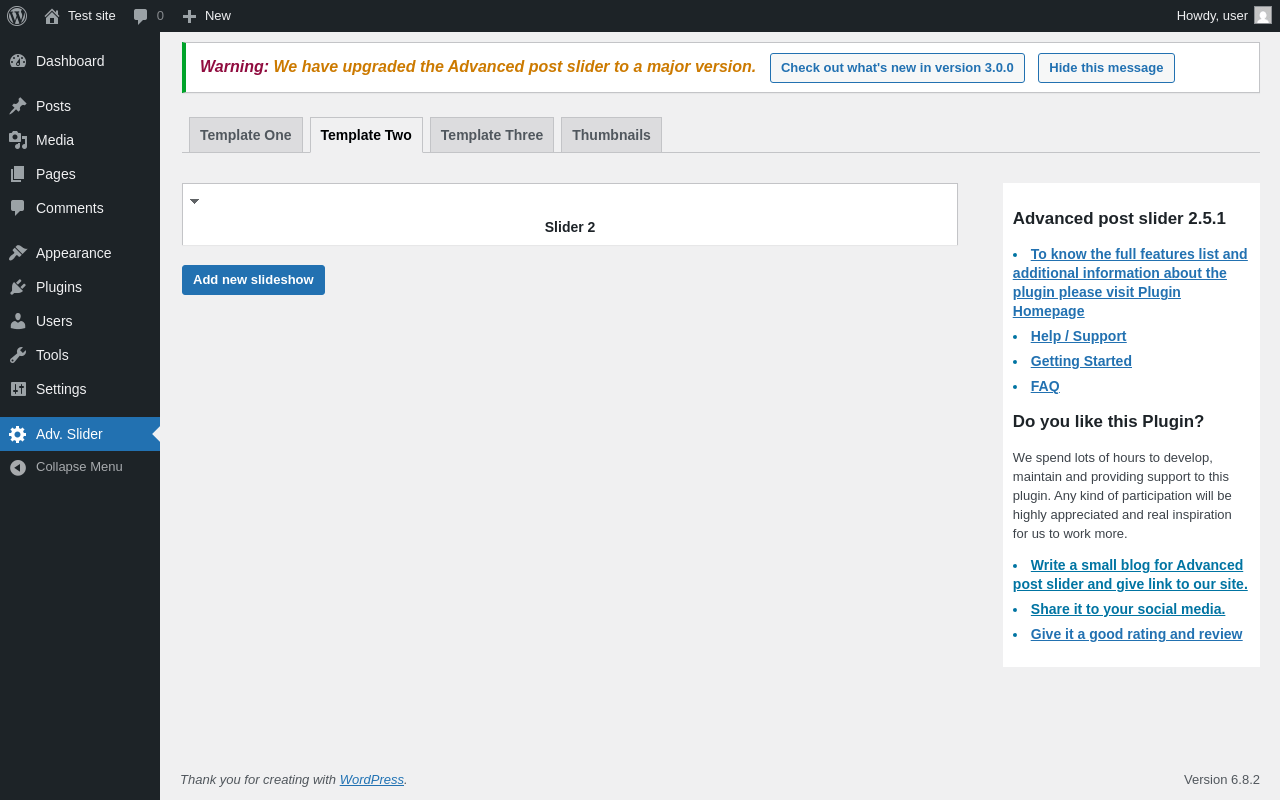Open Pages label in sidebar
Screen dimensions: 1280x800
tap(56, 174)
